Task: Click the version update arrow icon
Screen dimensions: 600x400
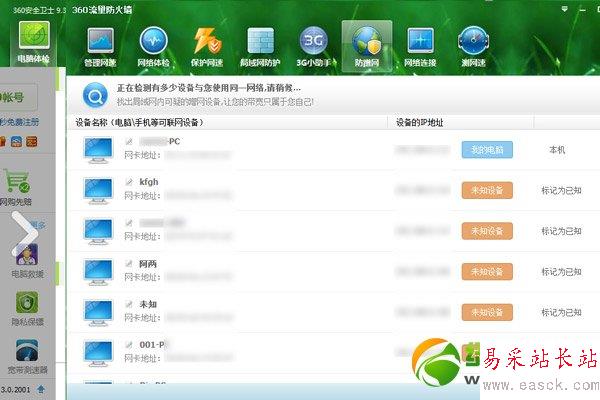Action: [41, 389]
